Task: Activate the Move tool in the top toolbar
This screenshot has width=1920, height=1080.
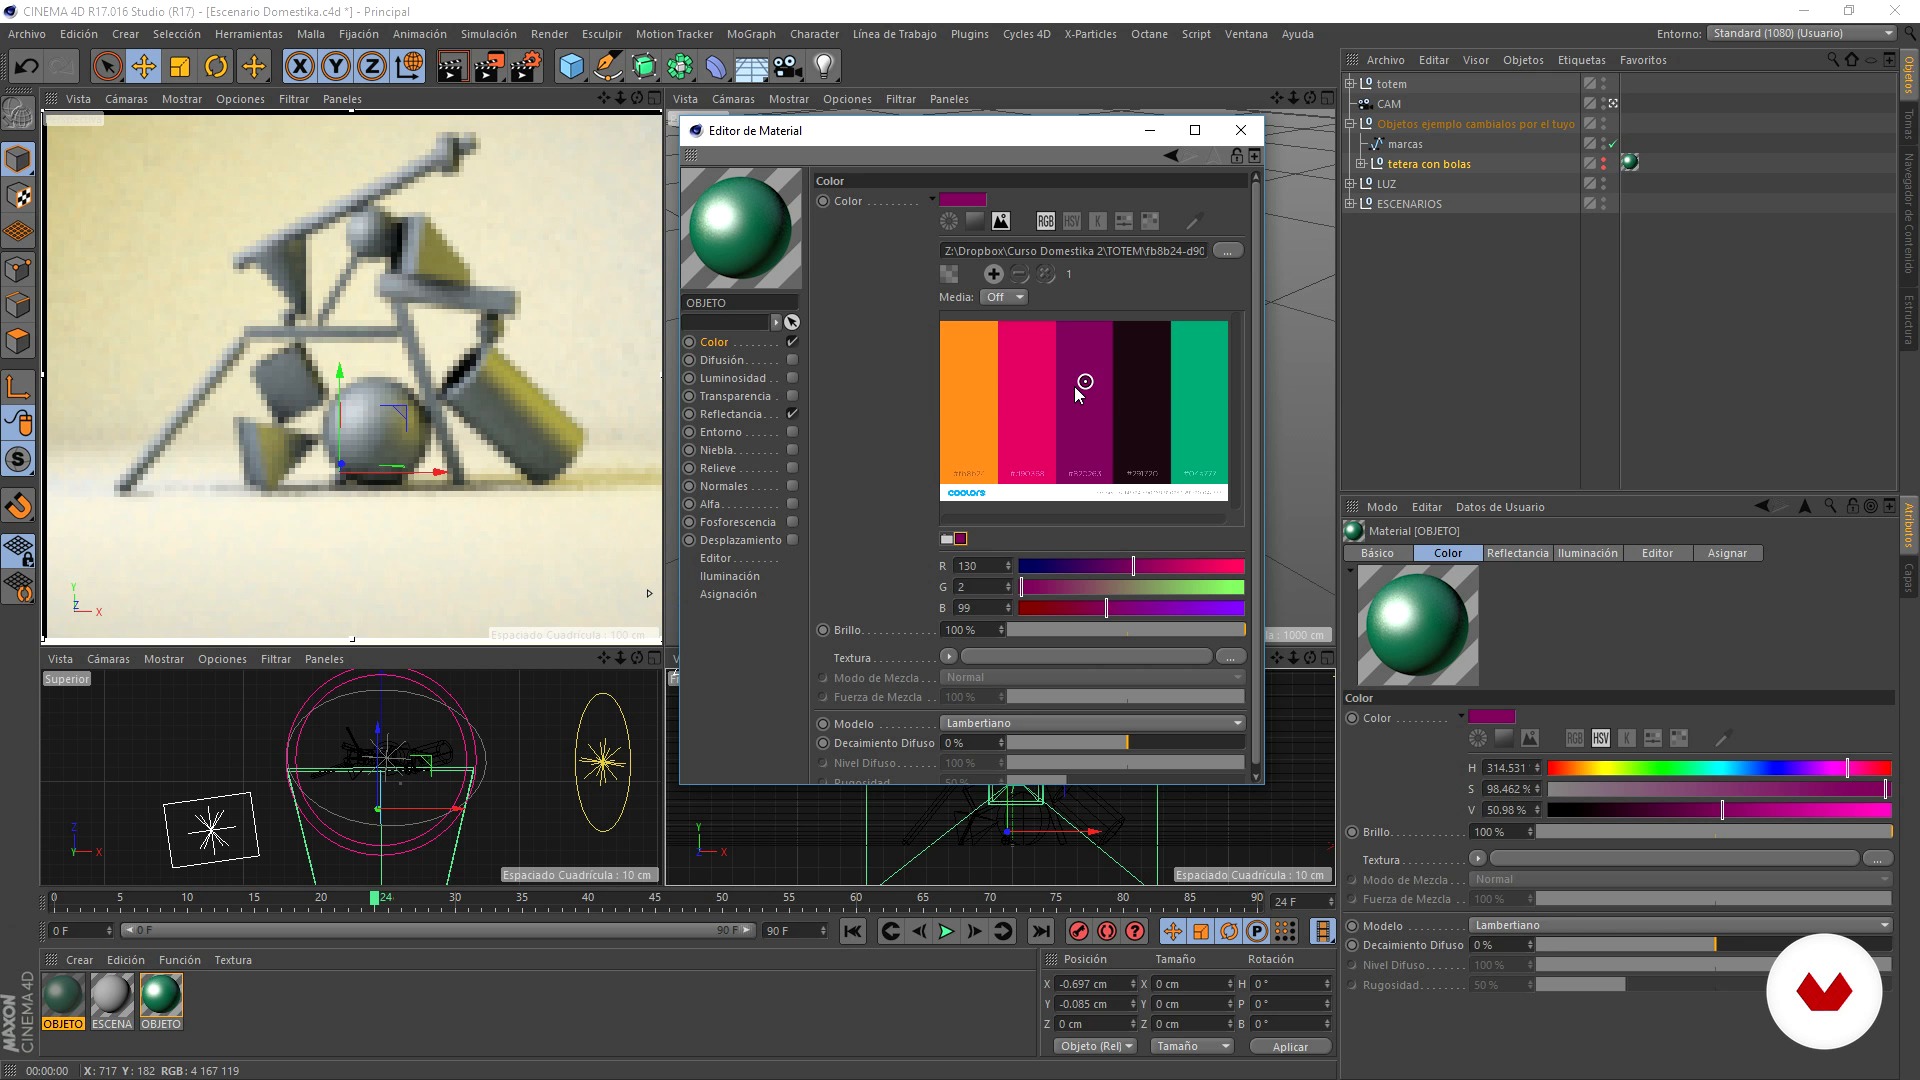Action: [x=143, y=67]
